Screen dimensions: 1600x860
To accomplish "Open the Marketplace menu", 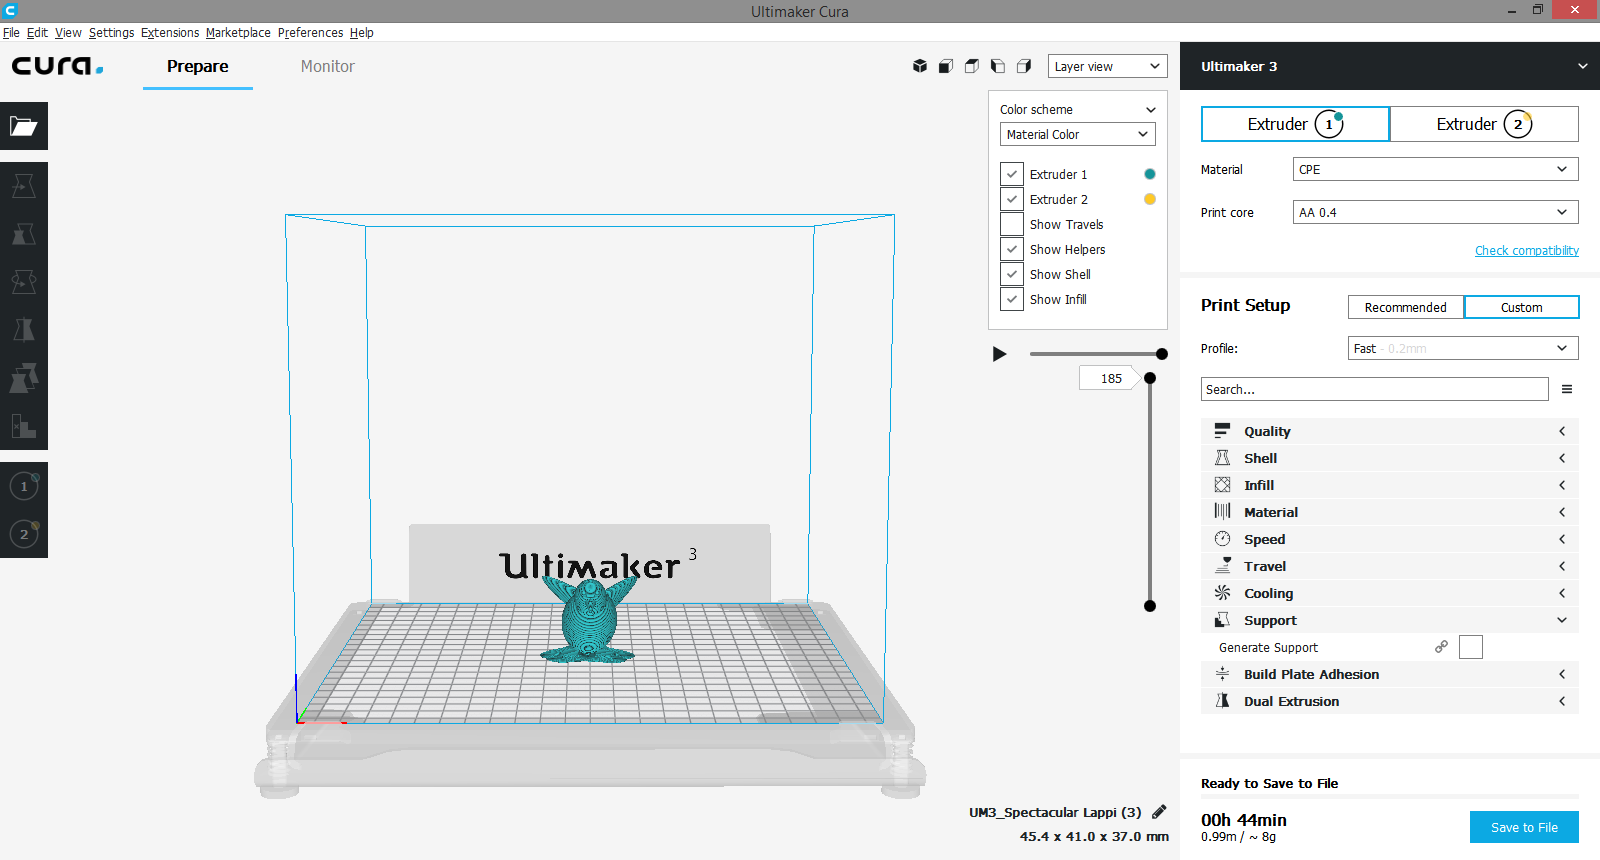I will 238,32.
